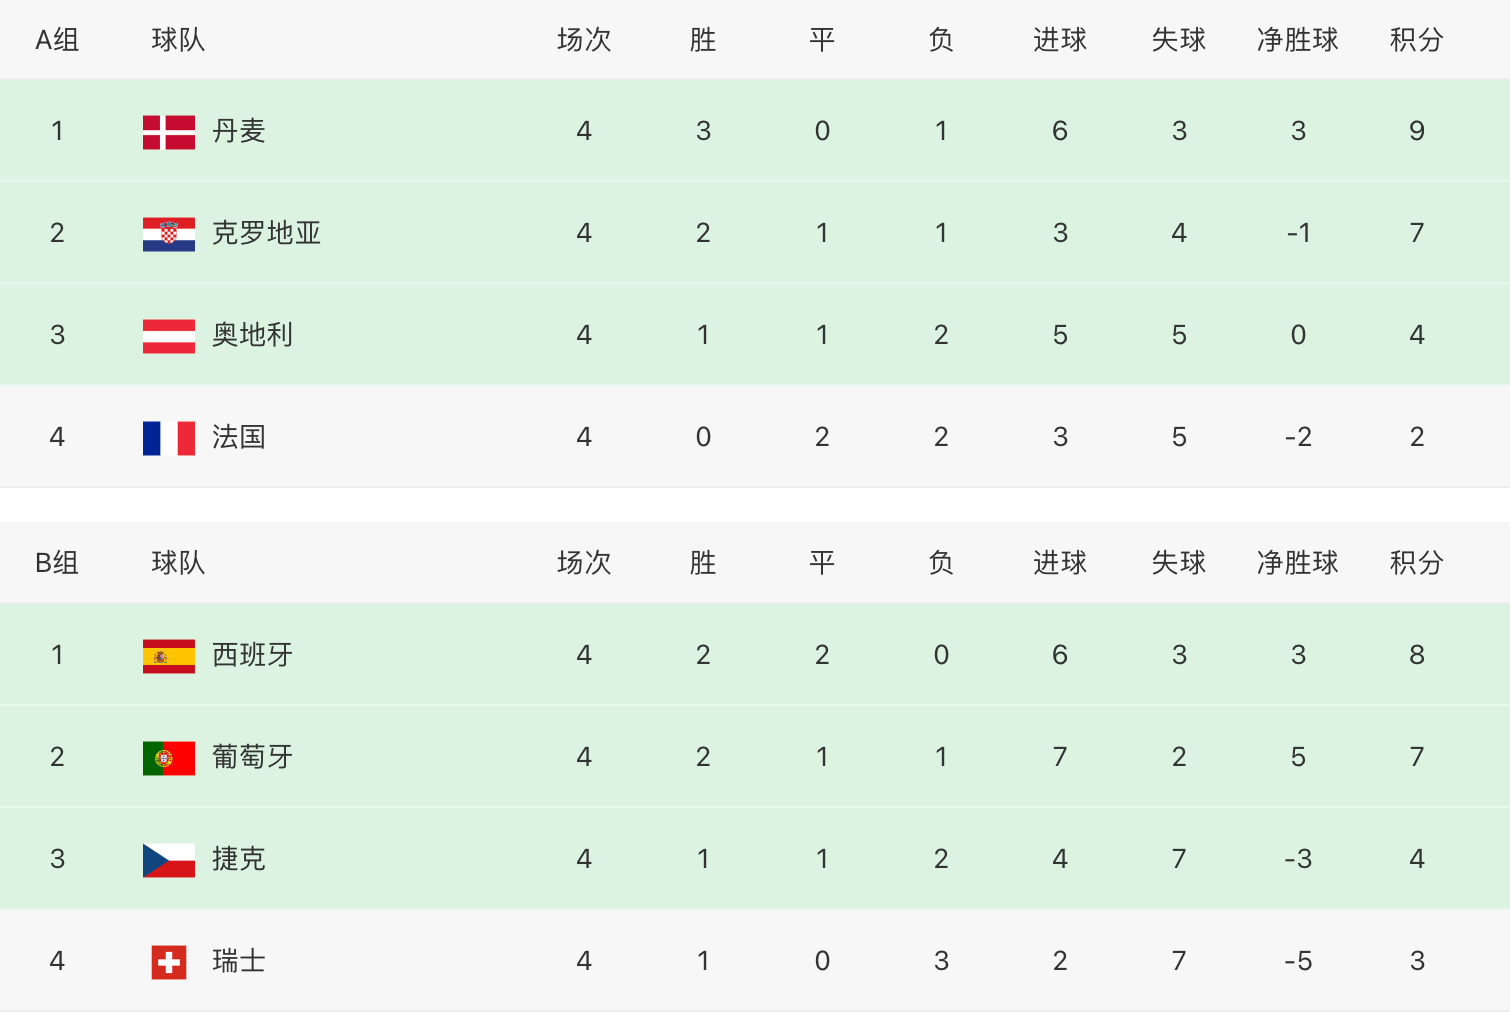Select team name 捷克
1510x1018 pixels.
[239, 859]
